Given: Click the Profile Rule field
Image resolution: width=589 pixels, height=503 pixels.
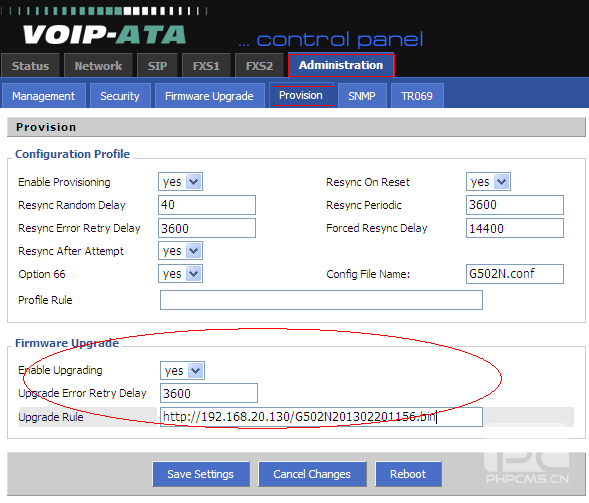Looking at the screenshot, I should point(322,300).
